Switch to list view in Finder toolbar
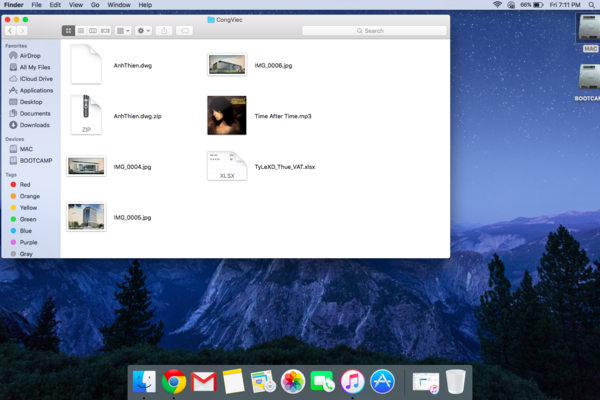Screen dimensions: 600x400 click(x=80, y=31)
